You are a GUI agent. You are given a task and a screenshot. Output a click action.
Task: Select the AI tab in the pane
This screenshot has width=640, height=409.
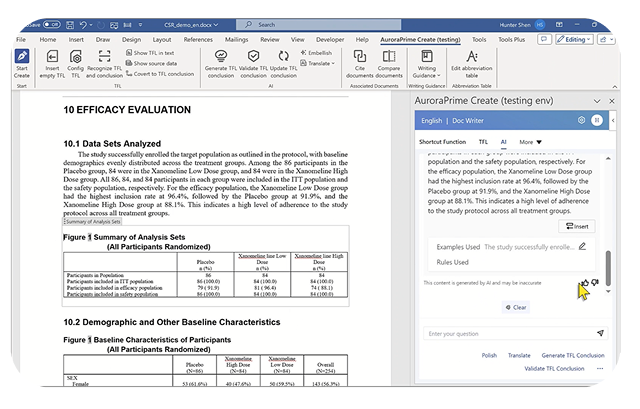click(x=503, y=142)
